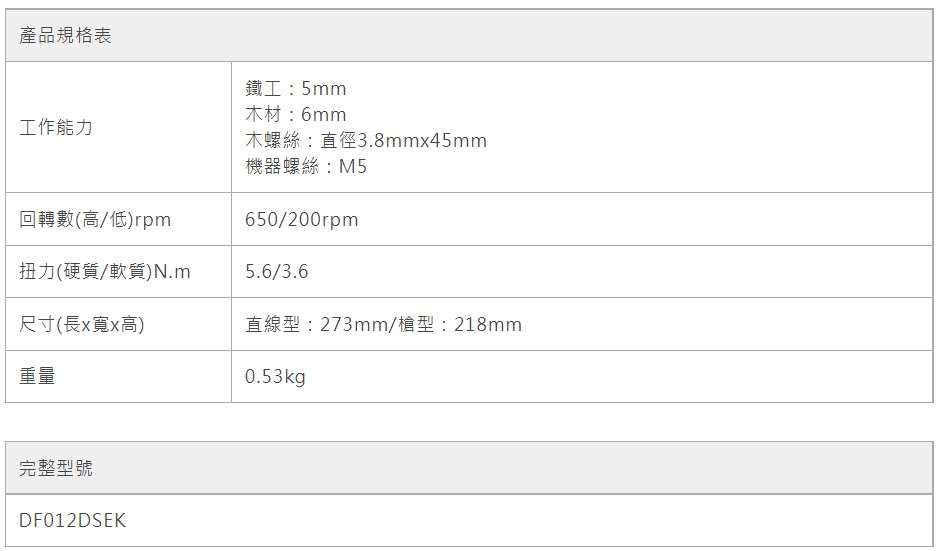Click the 回轉數(高/低)rpm row label
Image resolution: width=938 pixels, height=551 pixels.
tap(95, 220)
